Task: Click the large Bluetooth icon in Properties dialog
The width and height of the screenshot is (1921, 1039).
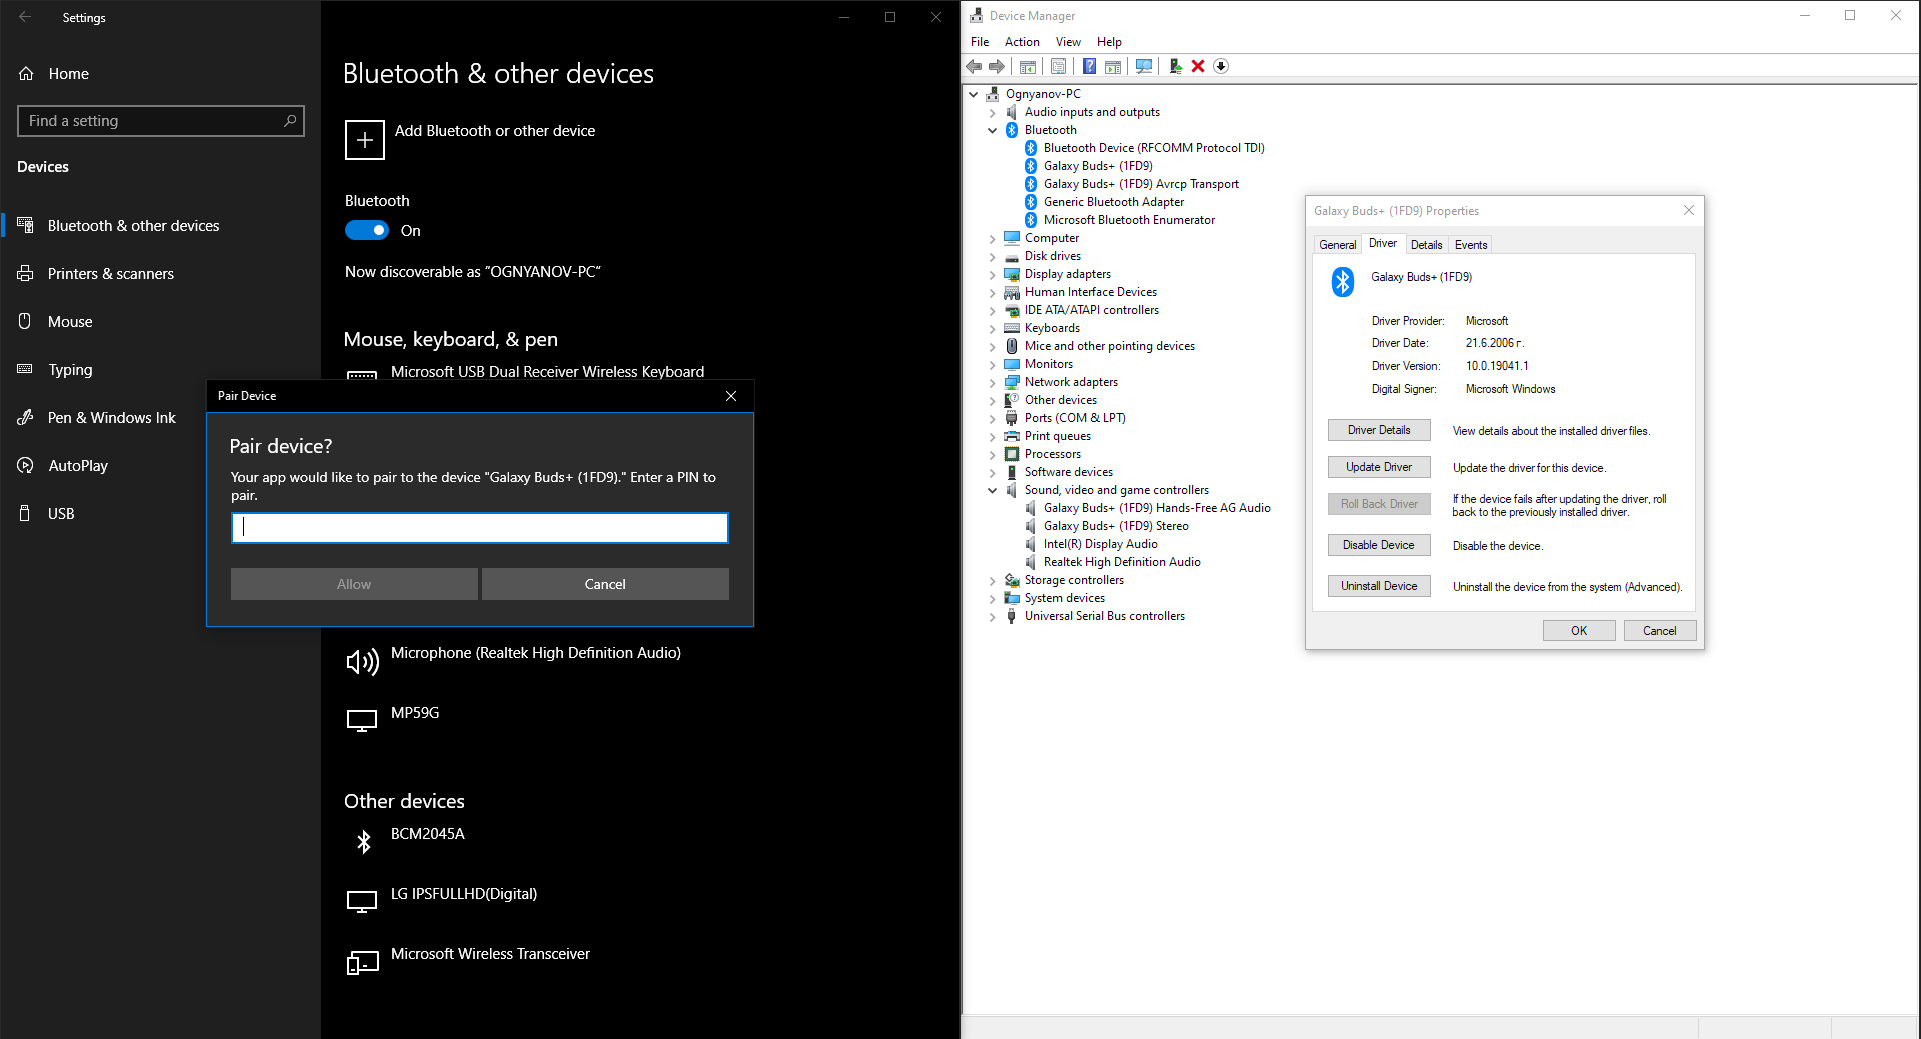Action: [1343, 282]
